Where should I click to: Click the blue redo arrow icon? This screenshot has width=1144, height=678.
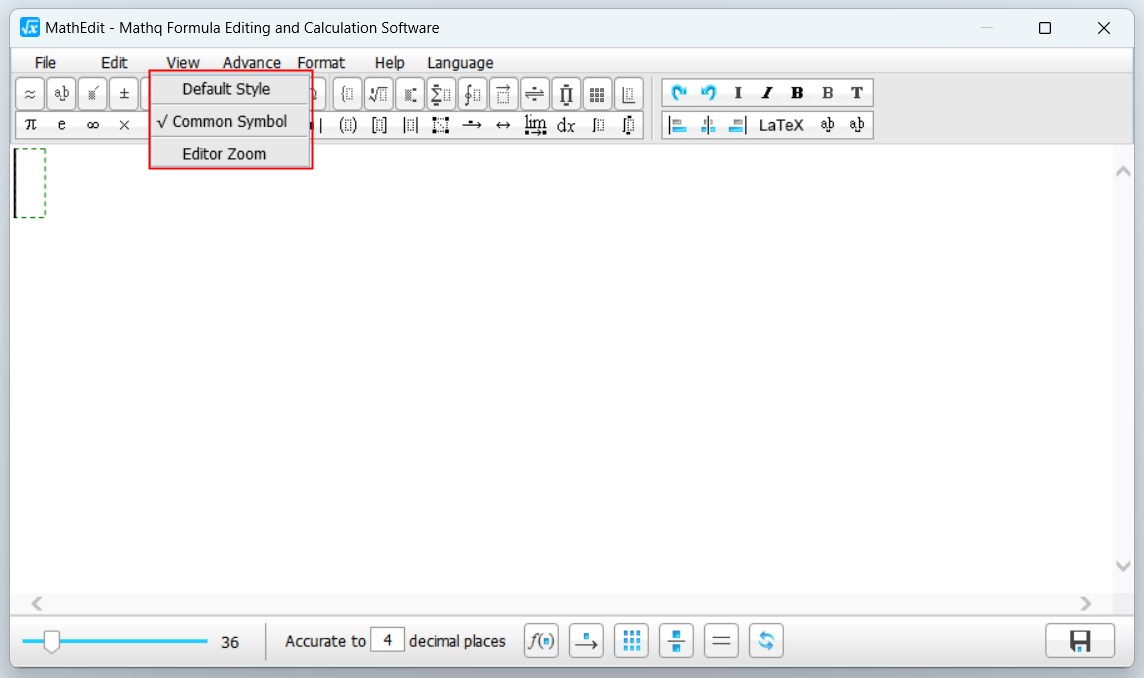coord(679,93)
